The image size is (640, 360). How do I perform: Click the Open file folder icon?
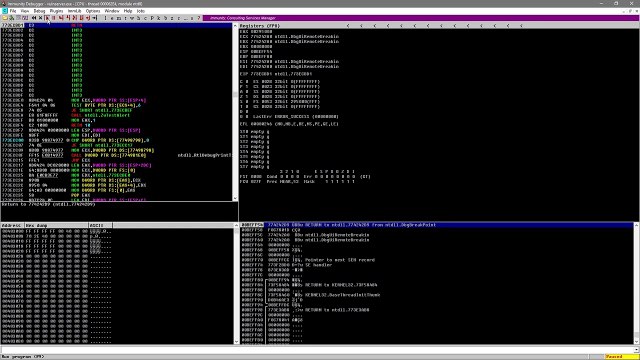pos(5,18)
